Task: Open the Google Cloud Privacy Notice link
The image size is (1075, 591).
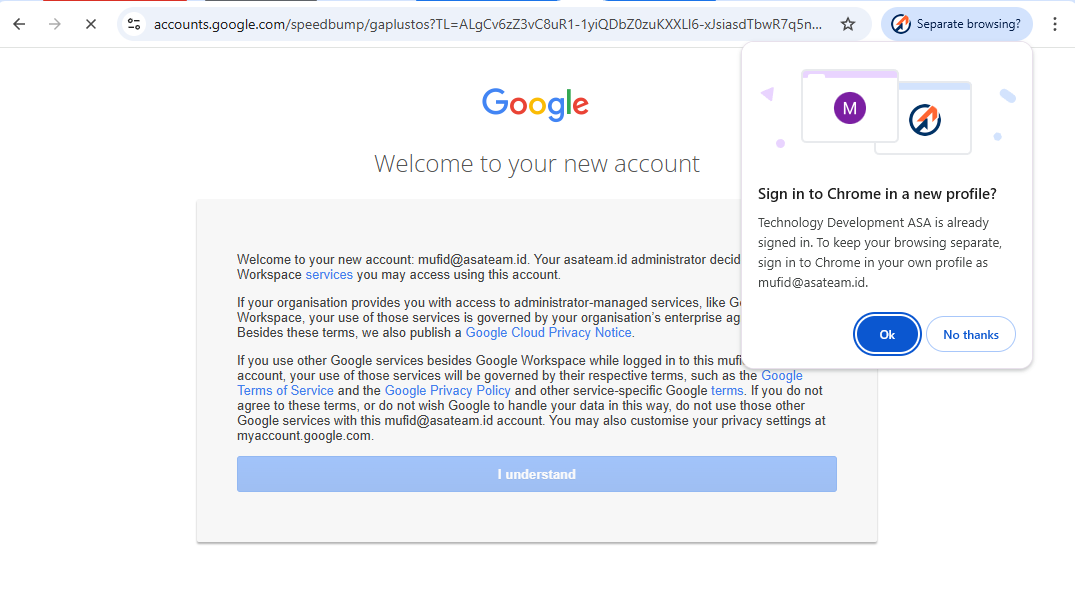Action: point(549,333)
